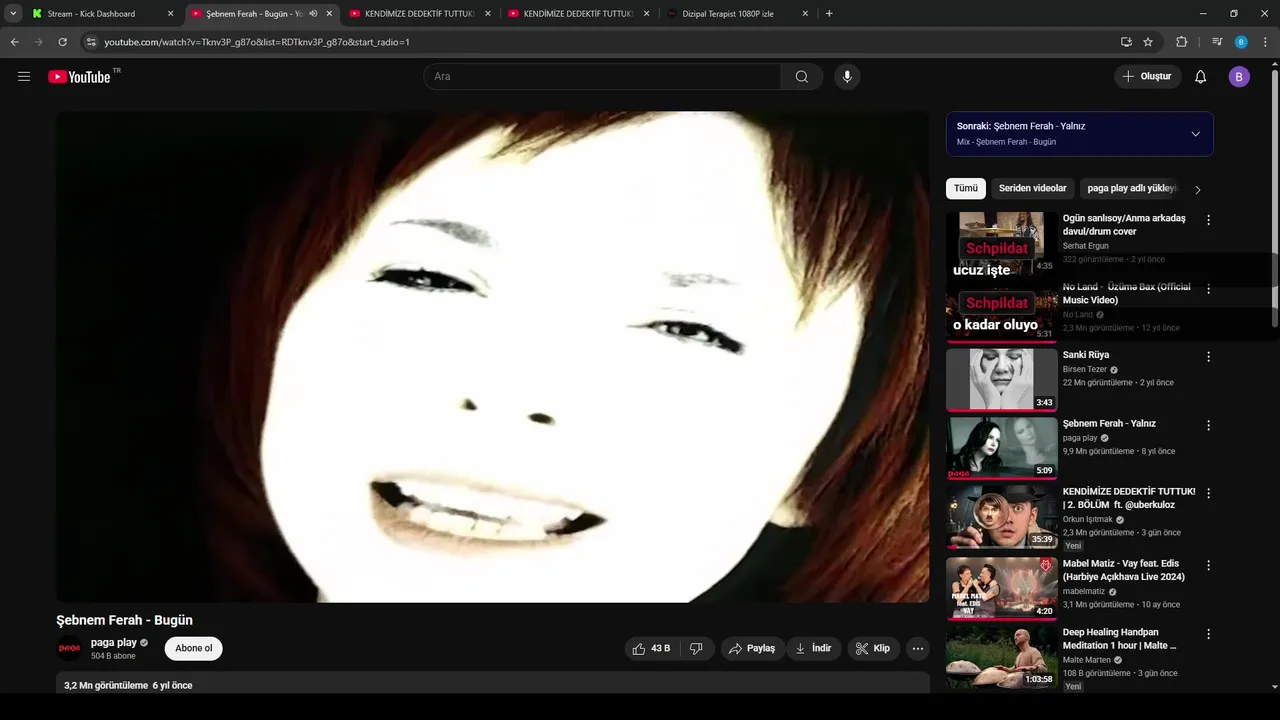Open options menu for Sanki Rüya
Screen dimensions: 1280x720
1208,357
